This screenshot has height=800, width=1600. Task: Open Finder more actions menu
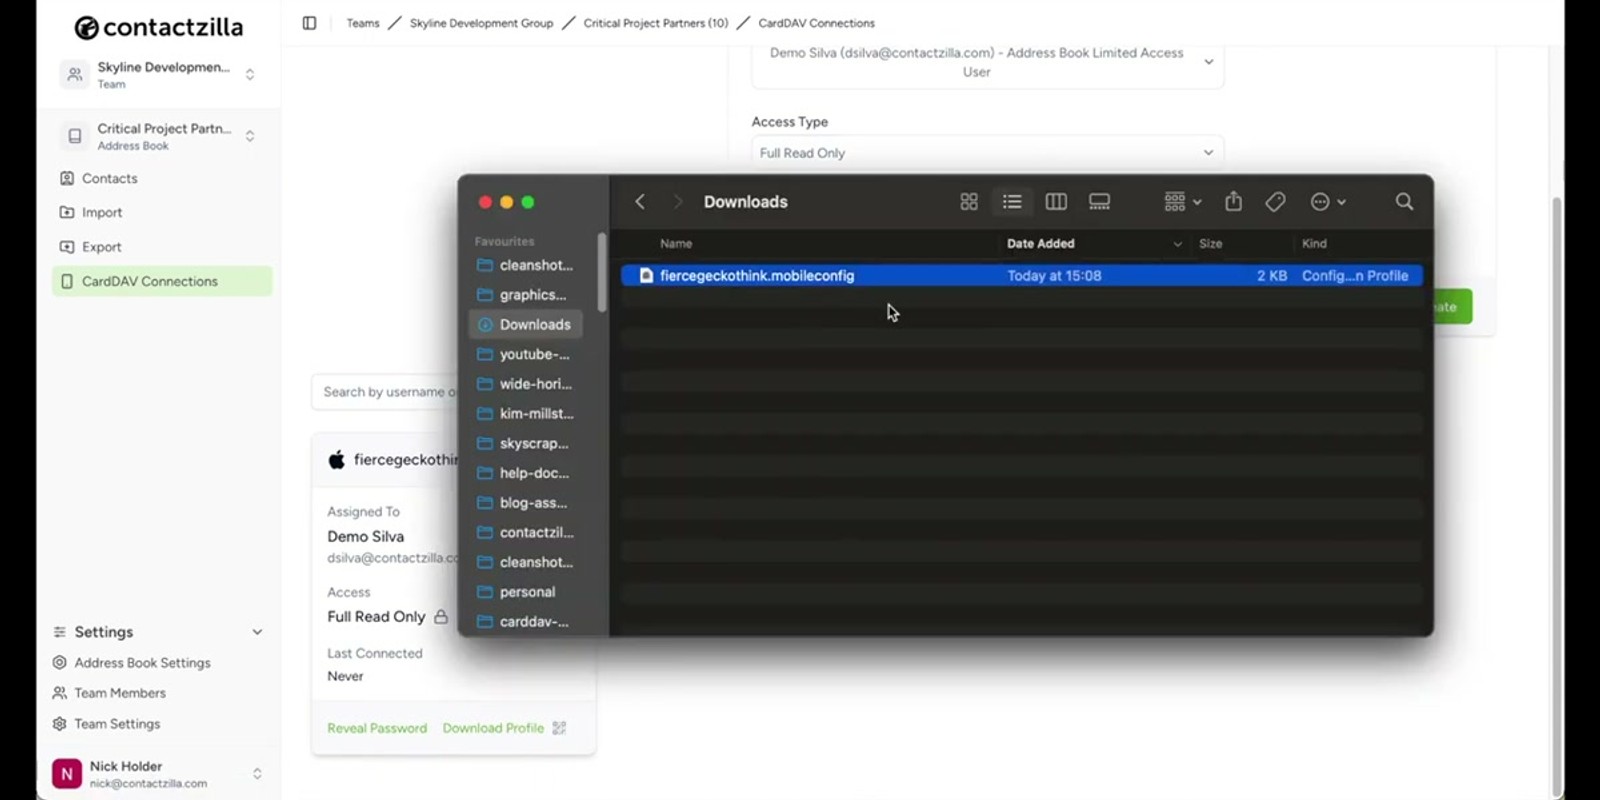tap(1328, 202)
